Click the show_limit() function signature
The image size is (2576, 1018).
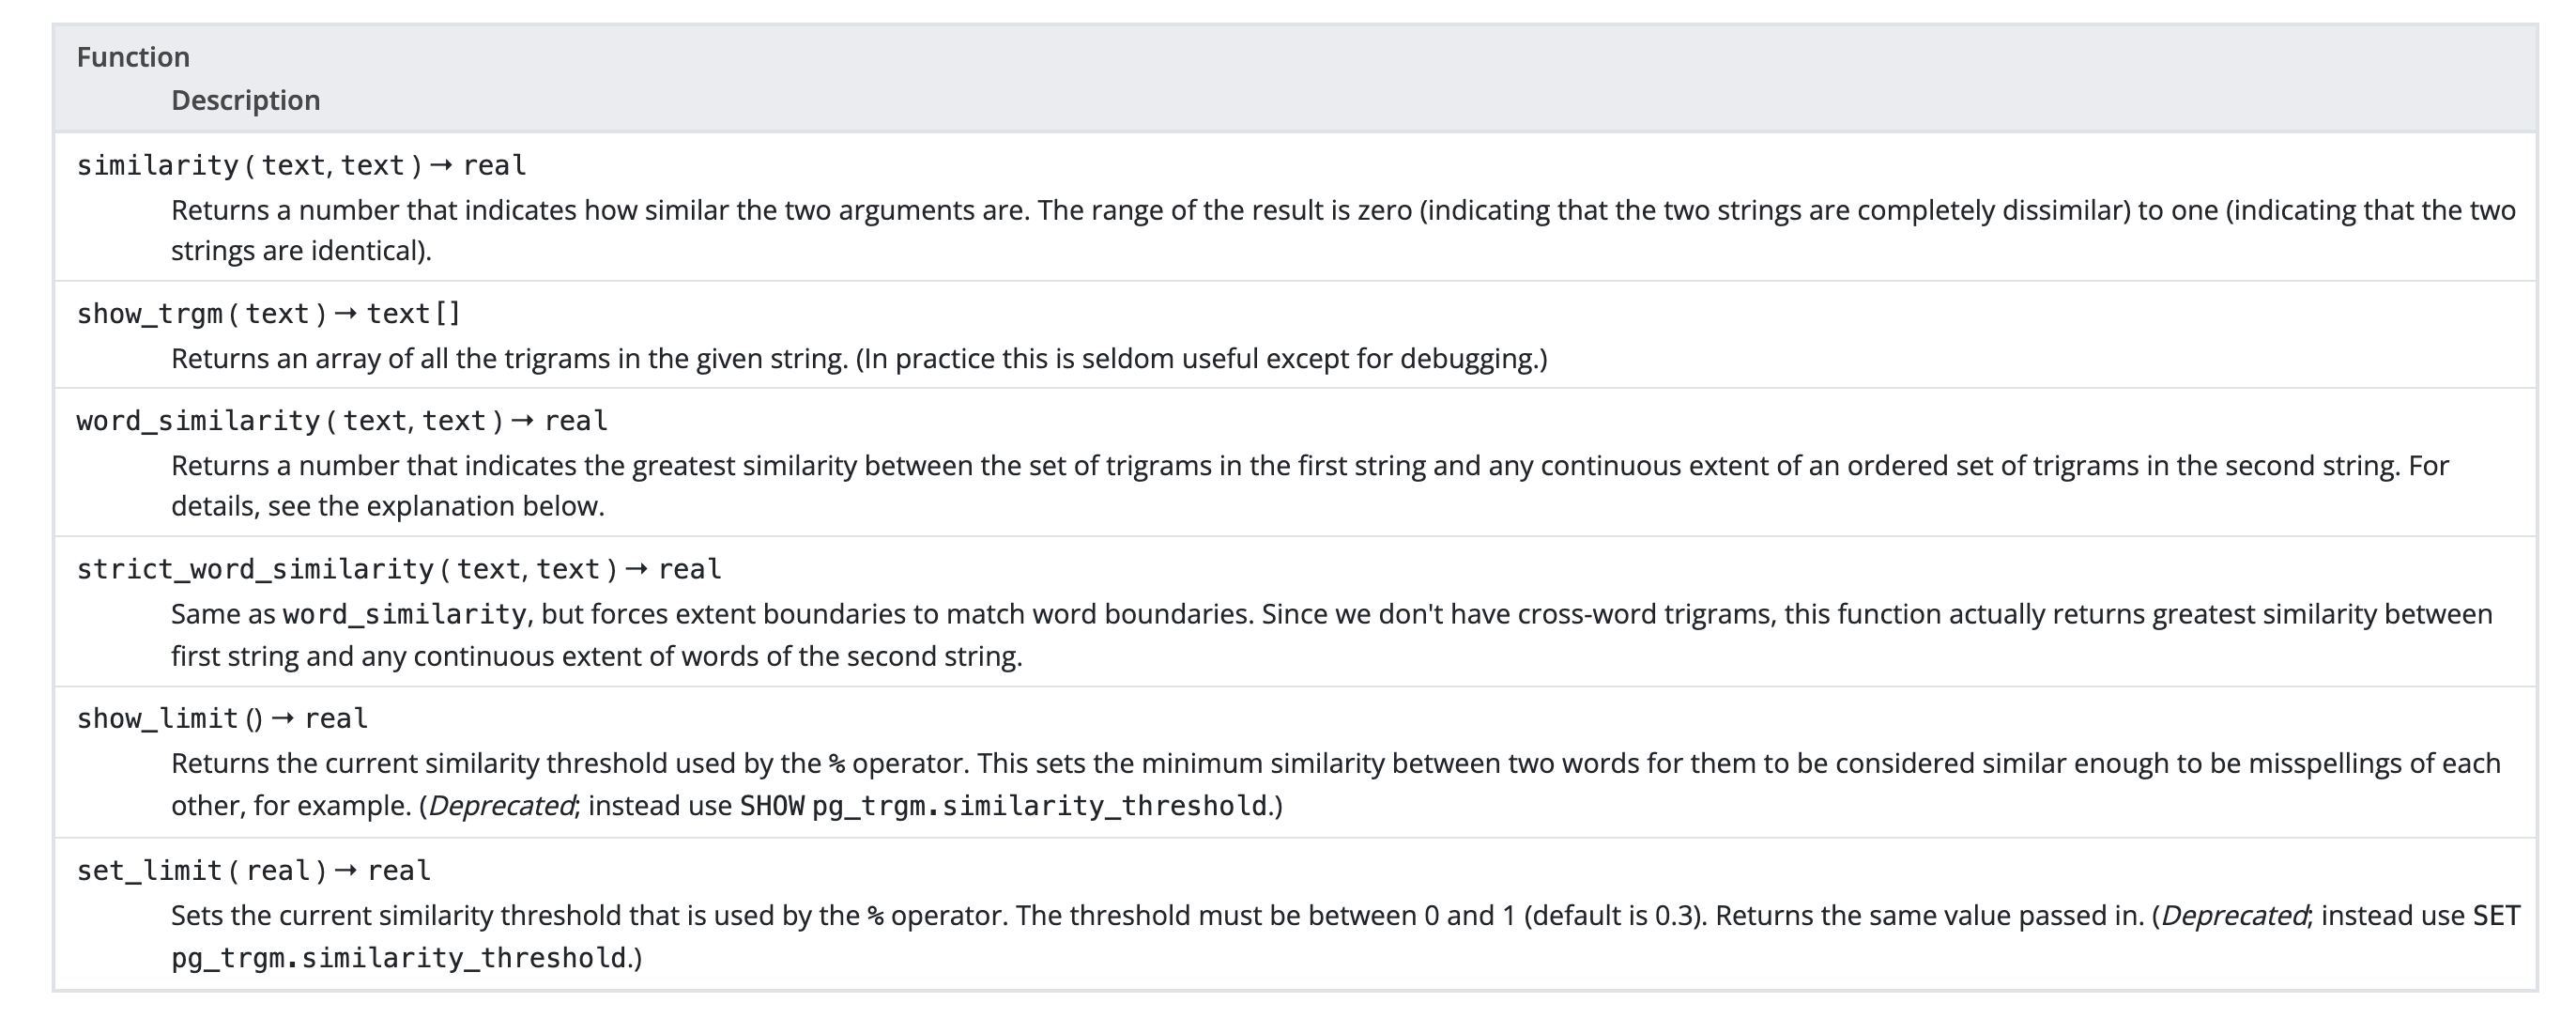(222, 718)
